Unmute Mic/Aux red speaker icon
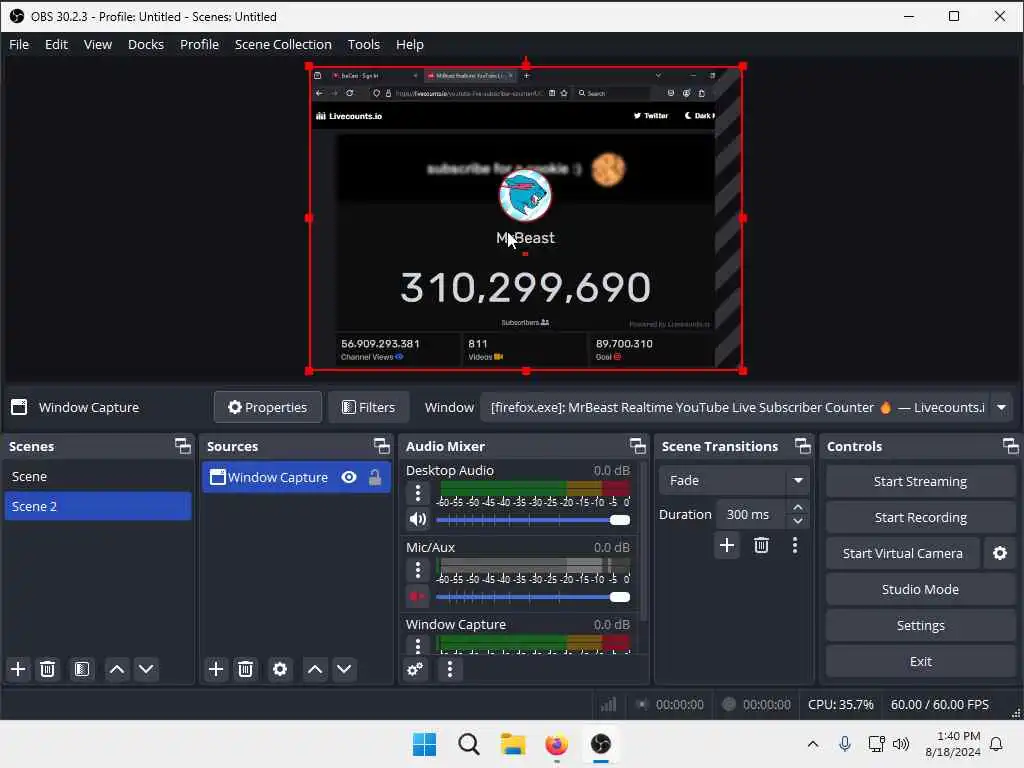 [x=418, y=596]
